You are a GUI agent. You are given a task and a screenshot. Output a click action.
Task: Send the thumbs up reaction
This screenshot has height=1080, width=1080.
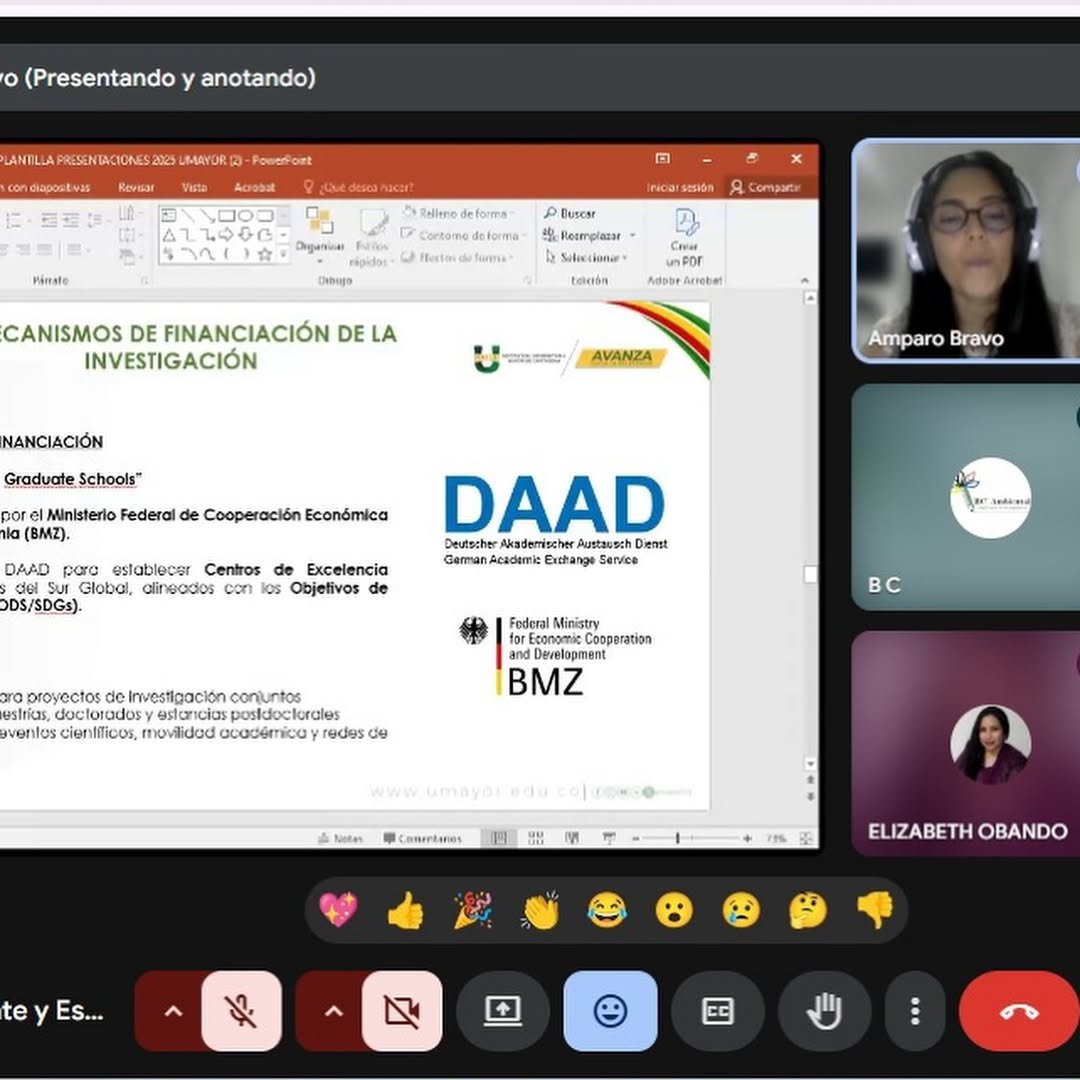coord(405,910)
